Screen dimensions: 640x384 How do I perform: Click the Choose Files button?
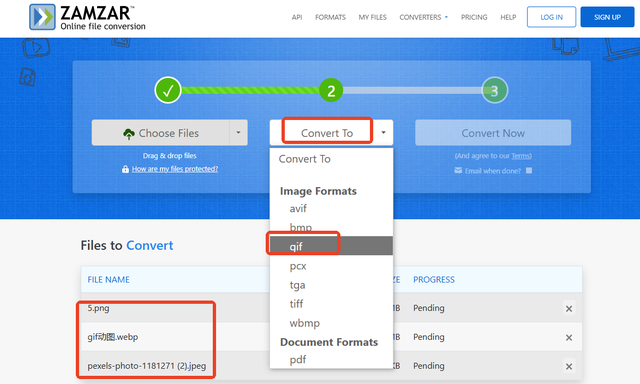coord(160,133)
